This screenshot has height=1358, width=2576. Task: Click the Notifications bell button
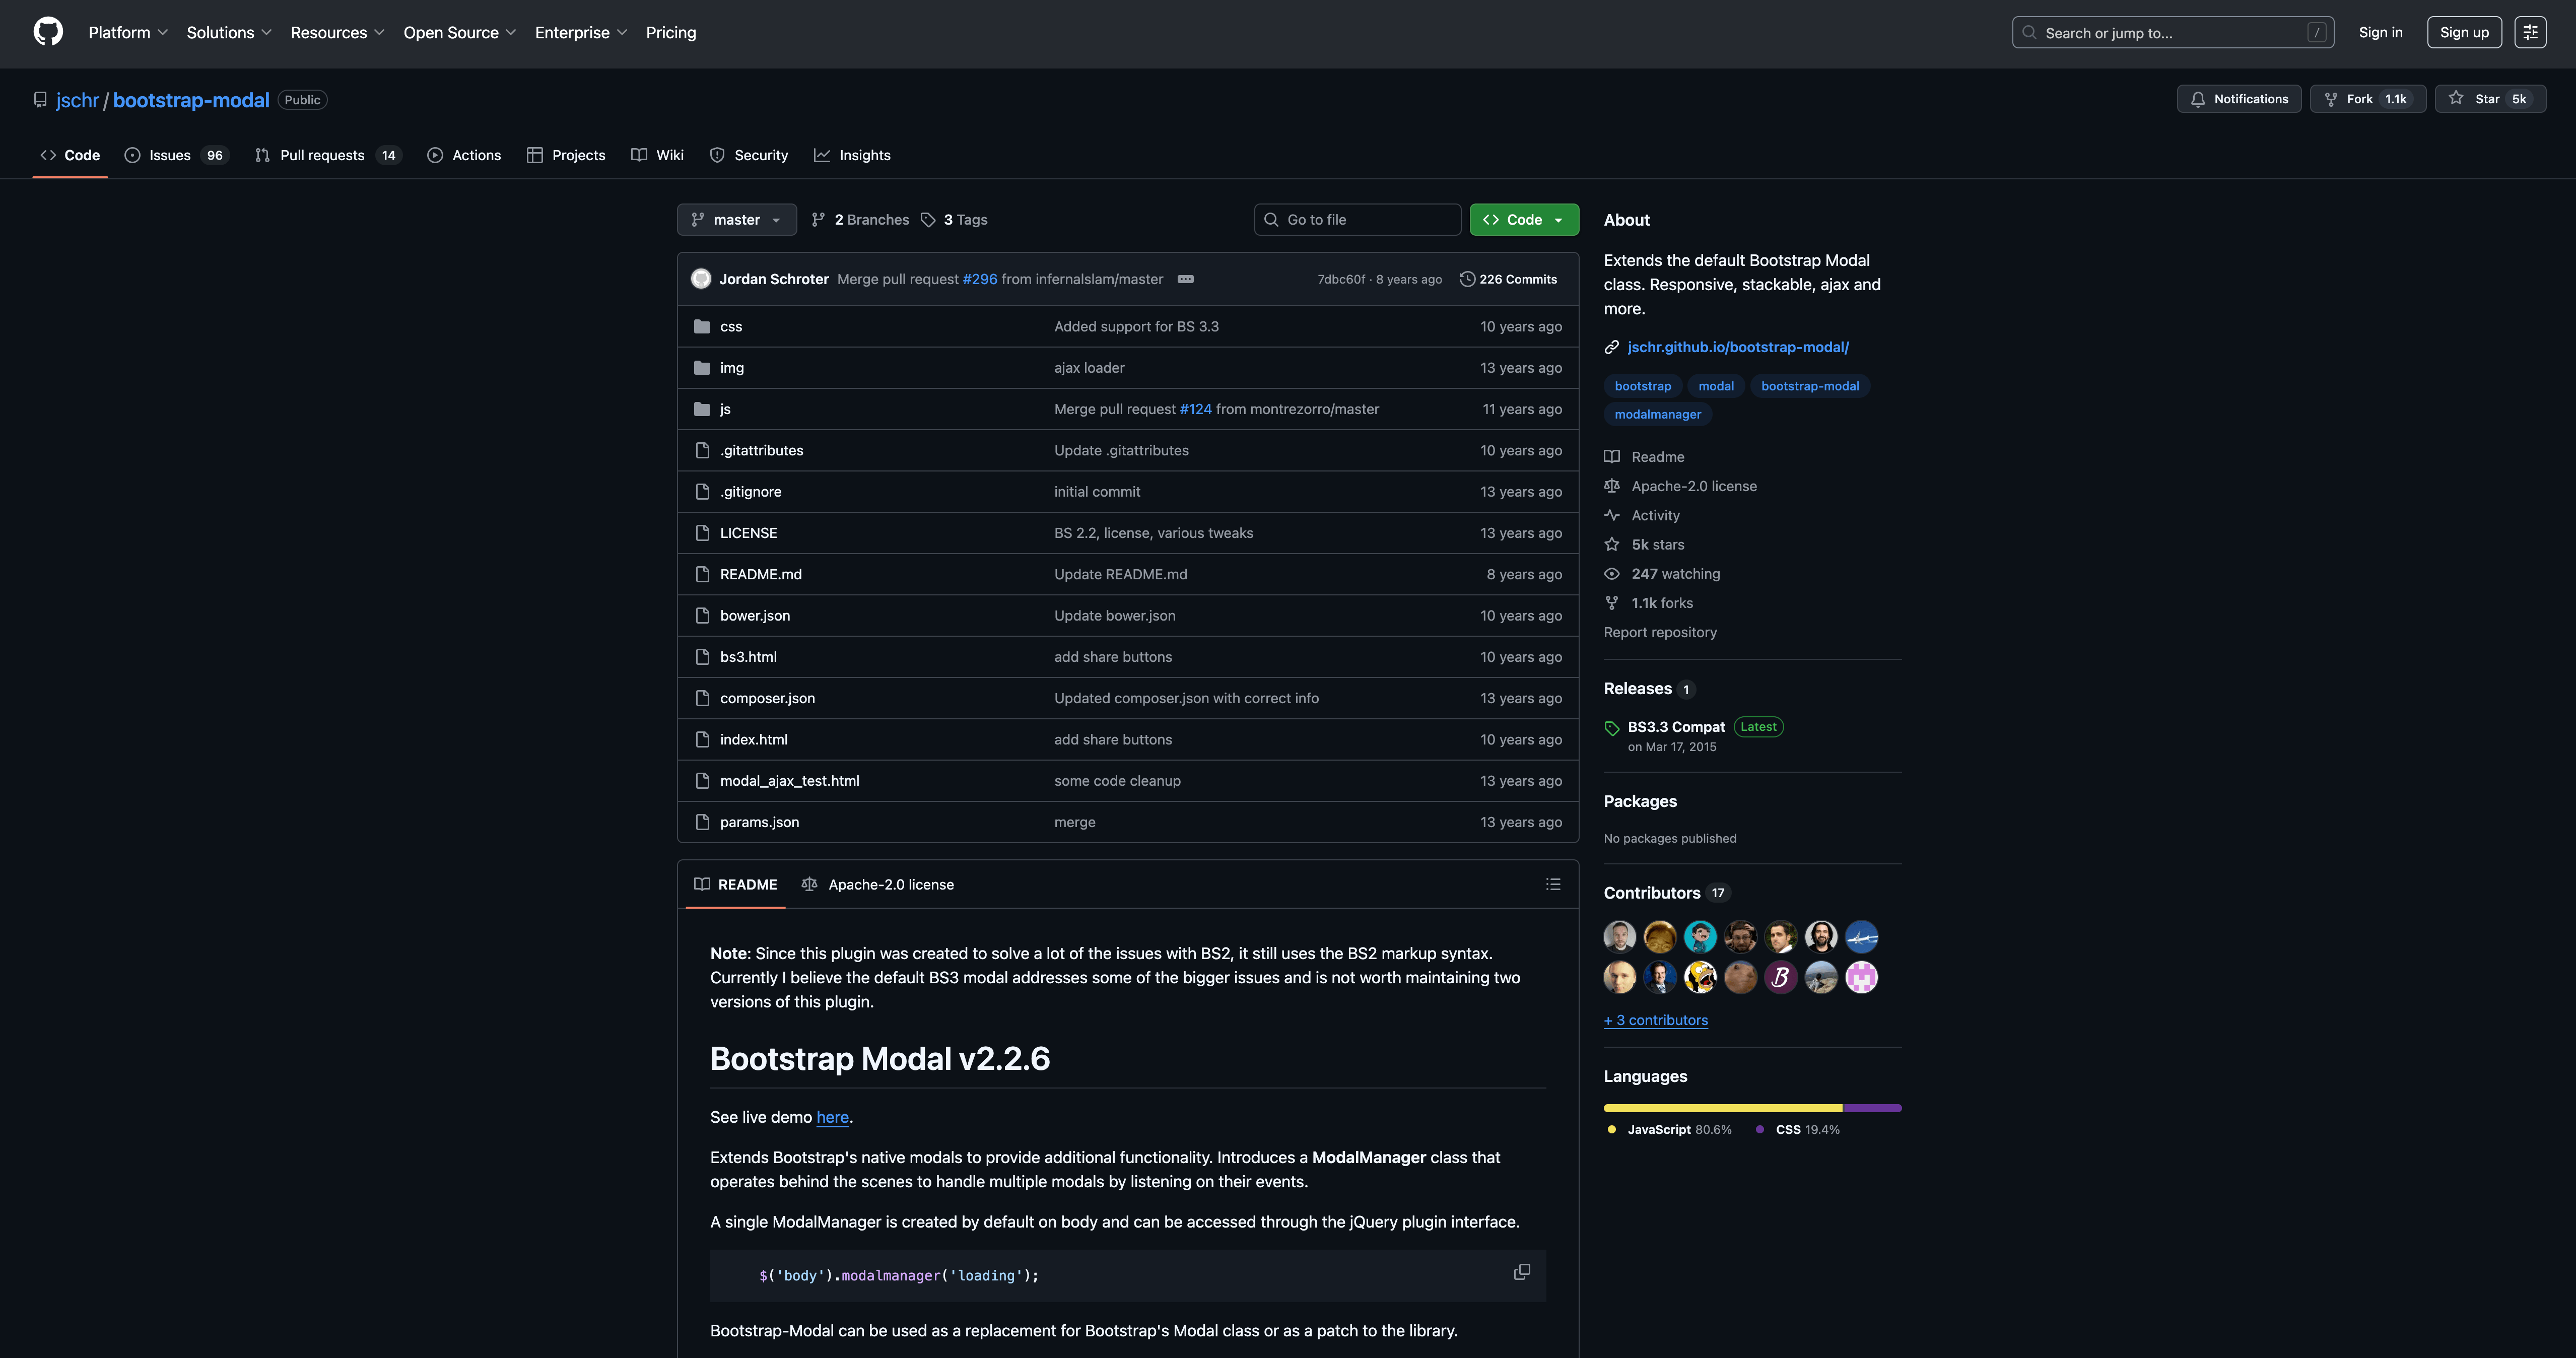coord(2238,99)
